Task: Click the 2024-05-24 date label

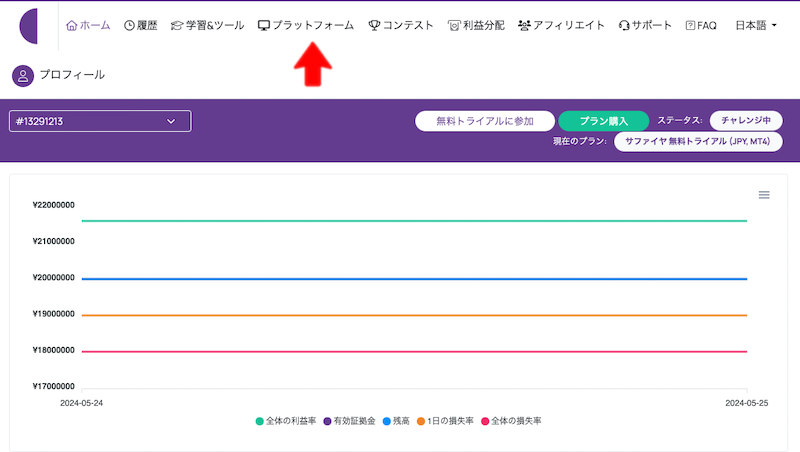Action: coord(82,403)
